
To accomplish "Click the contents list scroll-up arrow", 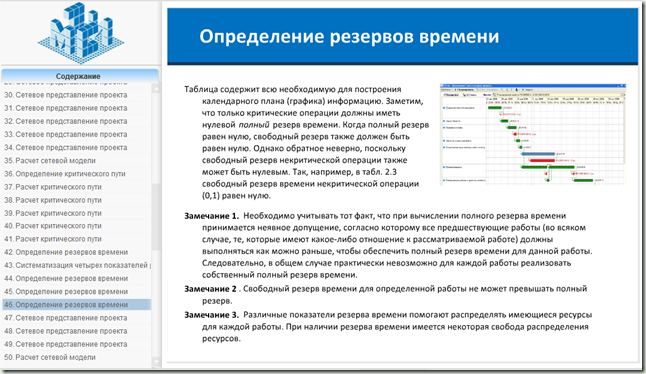I will click(x=156, y=88).
